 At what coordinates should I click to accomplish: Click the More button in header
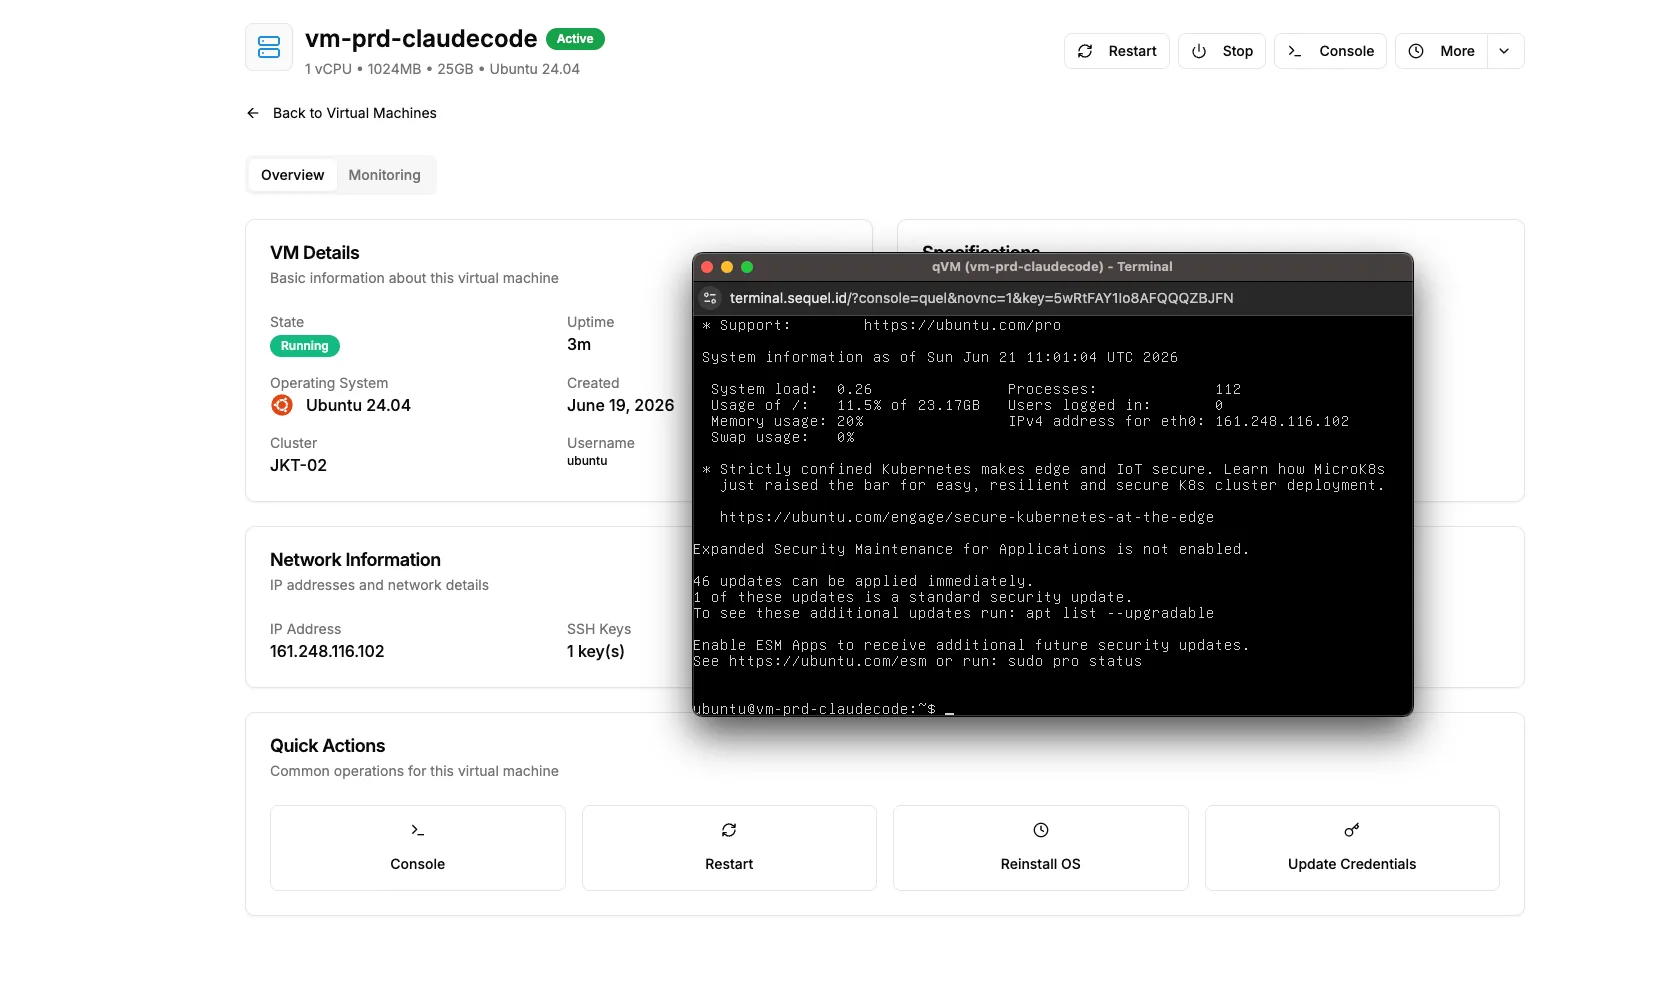[x=1441, y=51]
